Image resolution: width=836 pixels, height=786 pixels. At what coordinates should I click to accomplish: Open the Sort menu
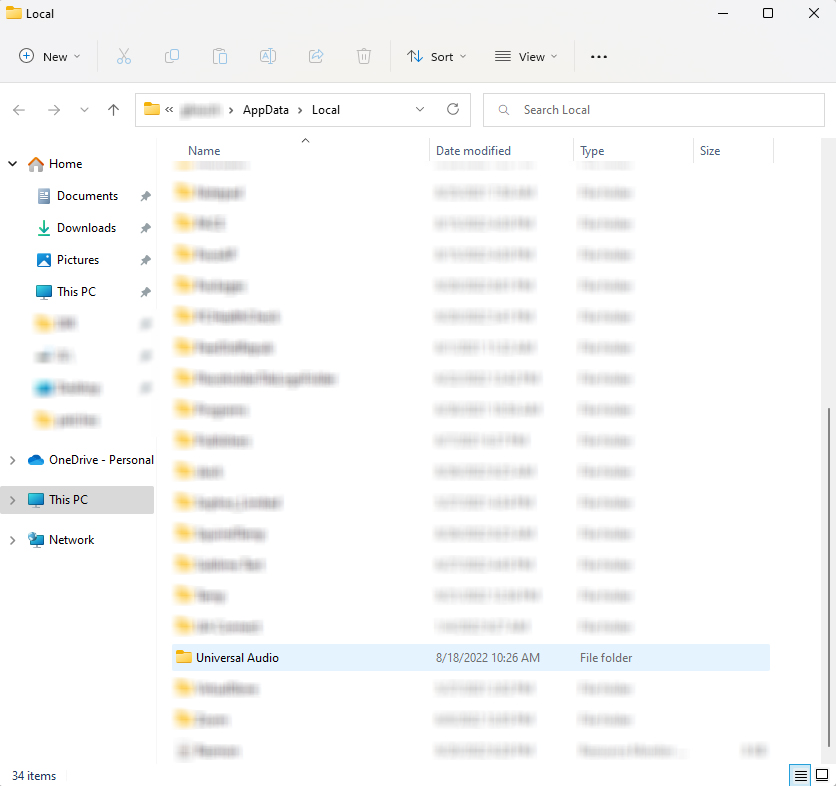point(436,57)
